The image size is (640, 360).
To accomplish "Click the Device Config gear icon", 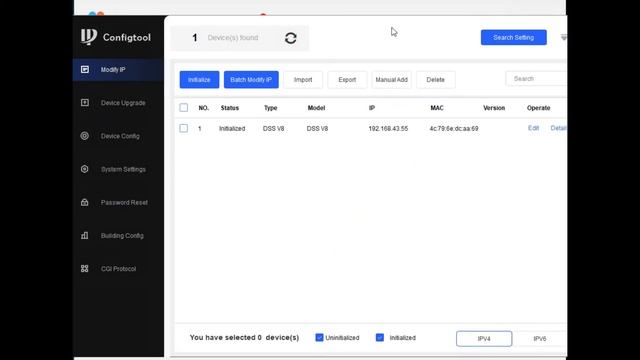I will point(84,136).
